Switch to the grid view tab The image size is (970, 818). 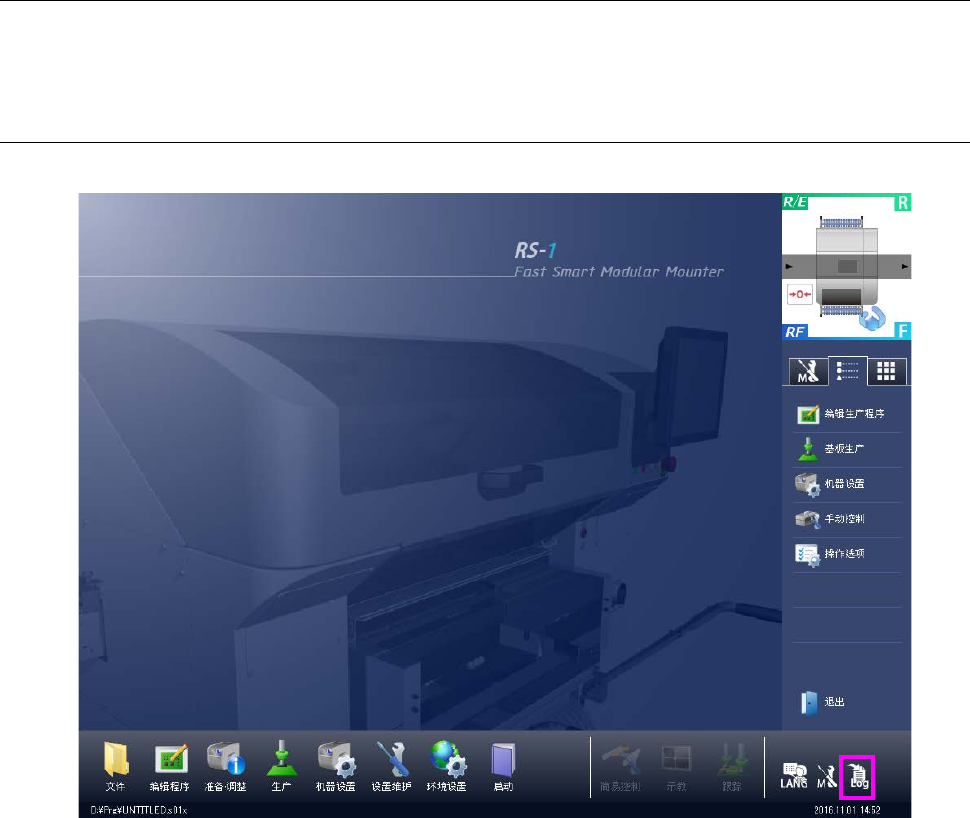coord(886,371)
